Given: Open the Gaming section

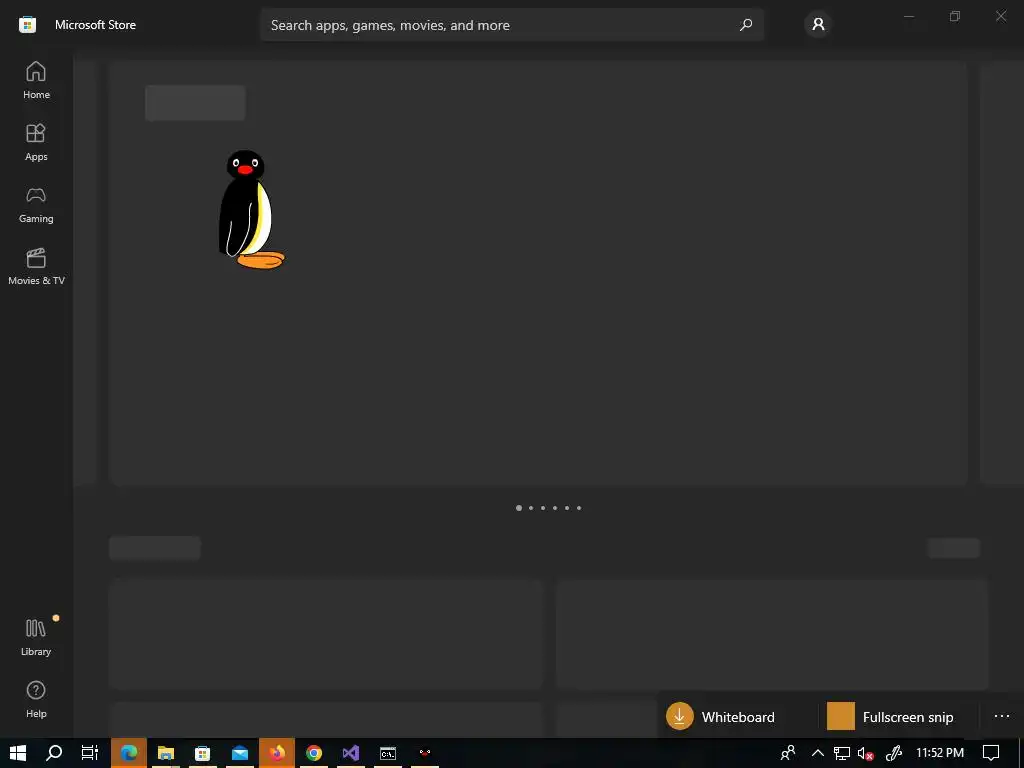Looking at the screenshot, I should click(x=36, y=204).
